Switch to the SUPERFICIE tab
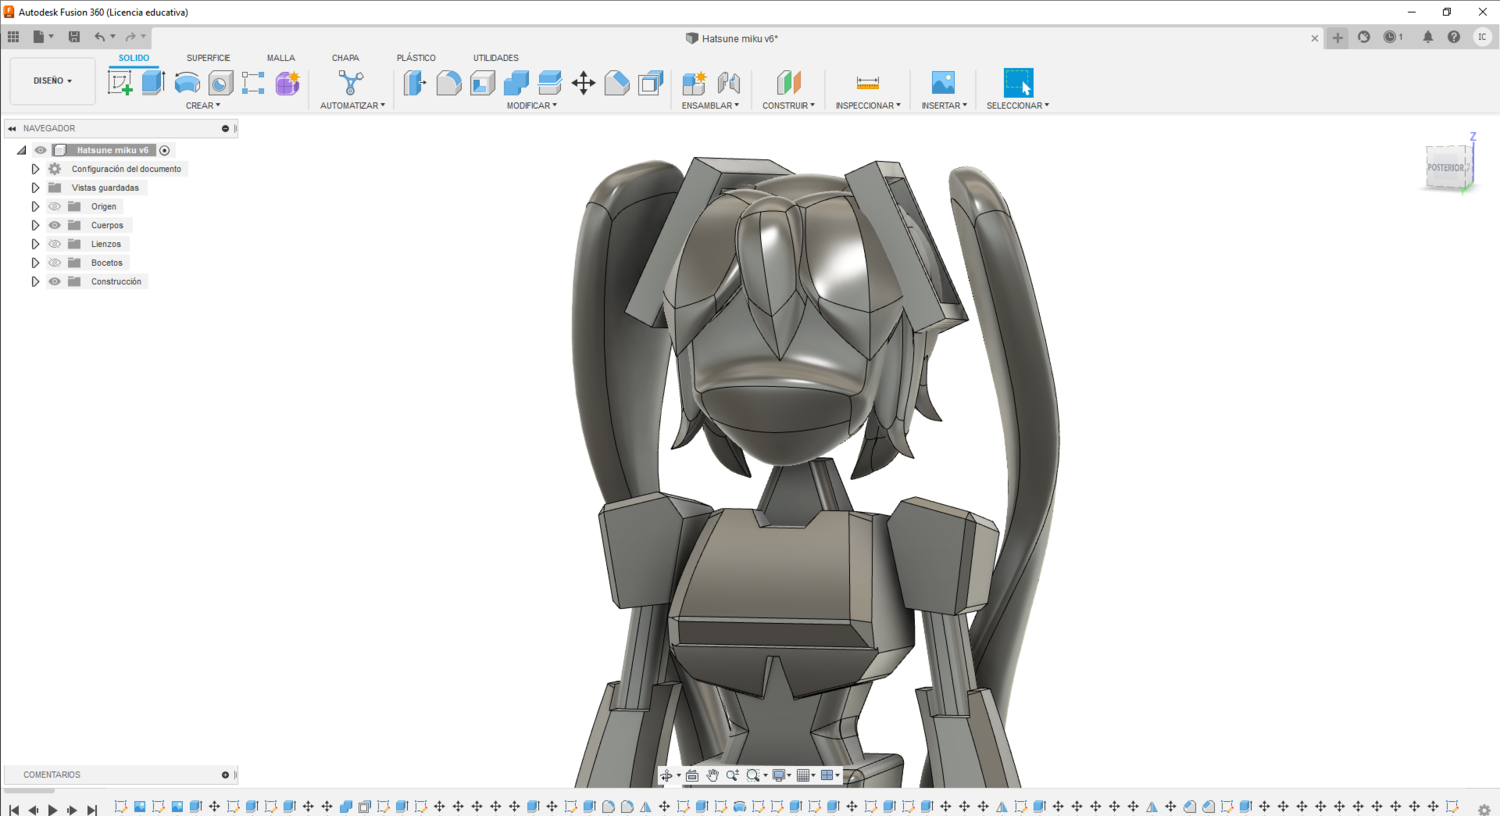The width and height of the screenshot is (1500, 816). [208, 58]
